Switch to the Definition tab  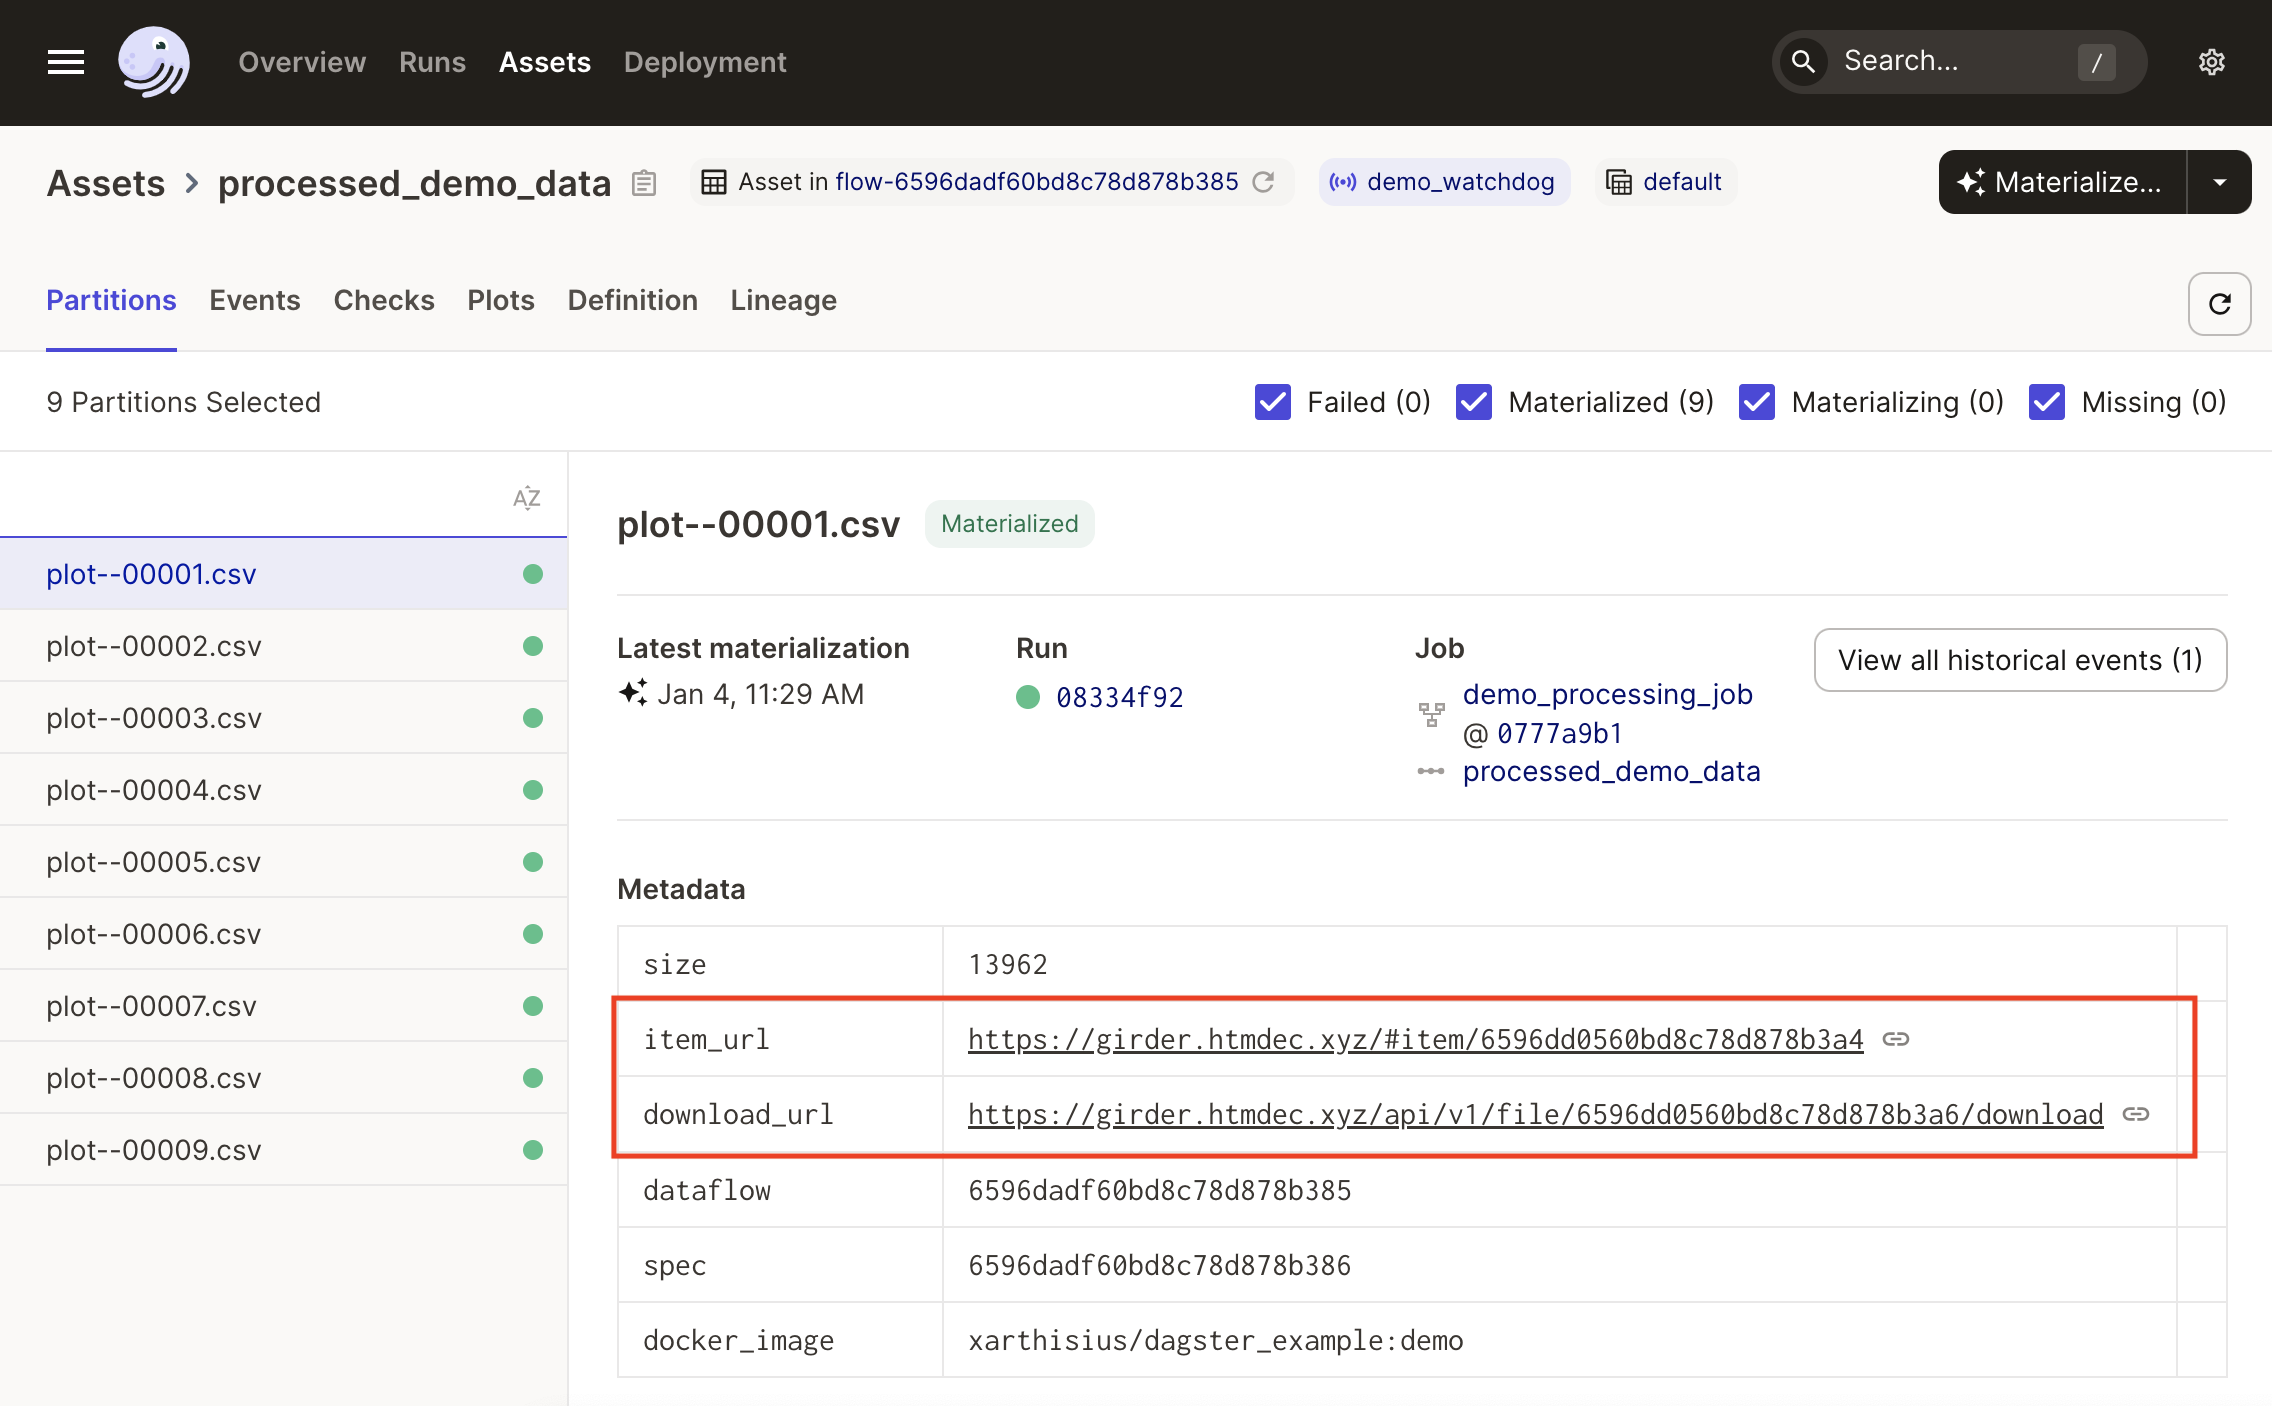coord(633,300)
